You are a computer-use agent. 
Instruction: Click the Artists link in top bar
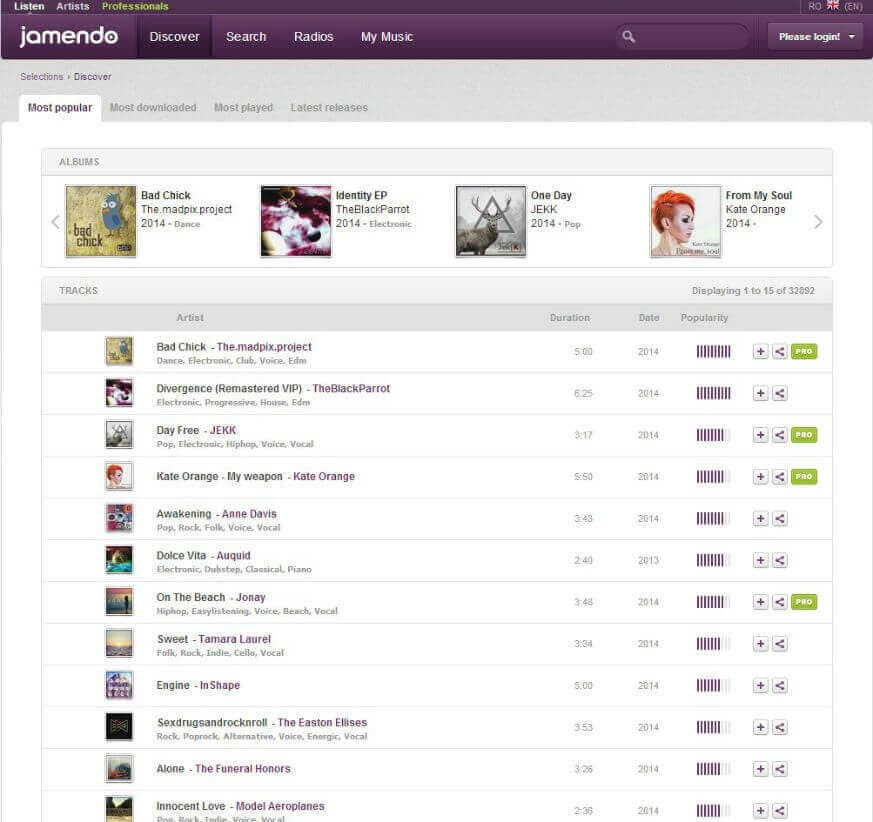pos(73,6)
